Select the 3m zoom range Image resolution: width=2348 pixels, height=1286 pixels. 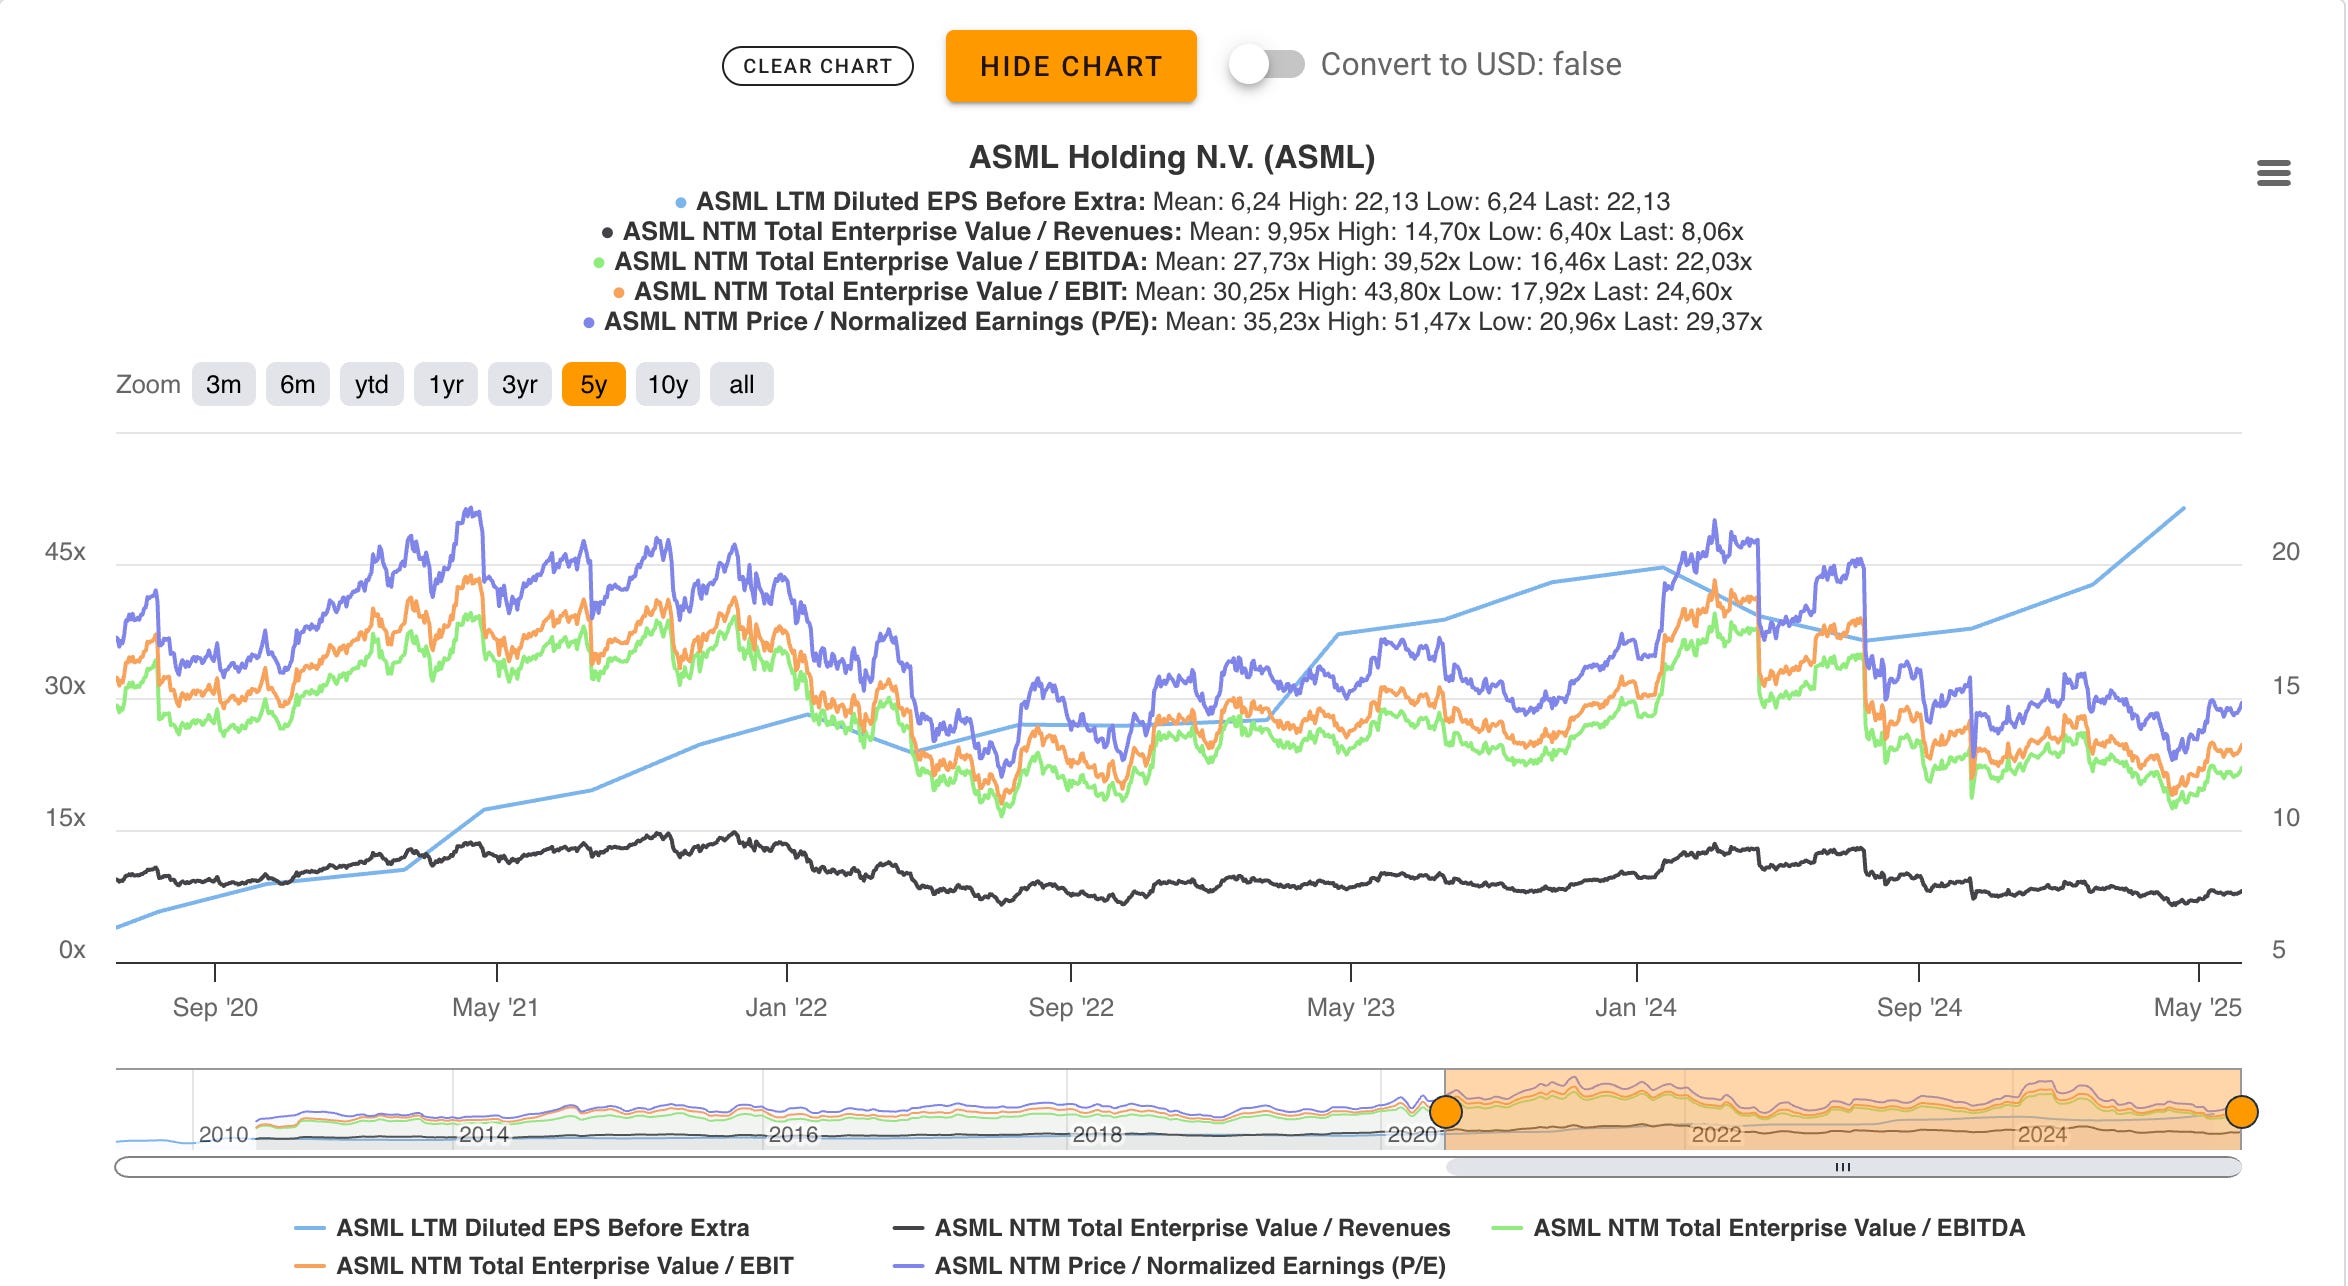tap(223, 385)
